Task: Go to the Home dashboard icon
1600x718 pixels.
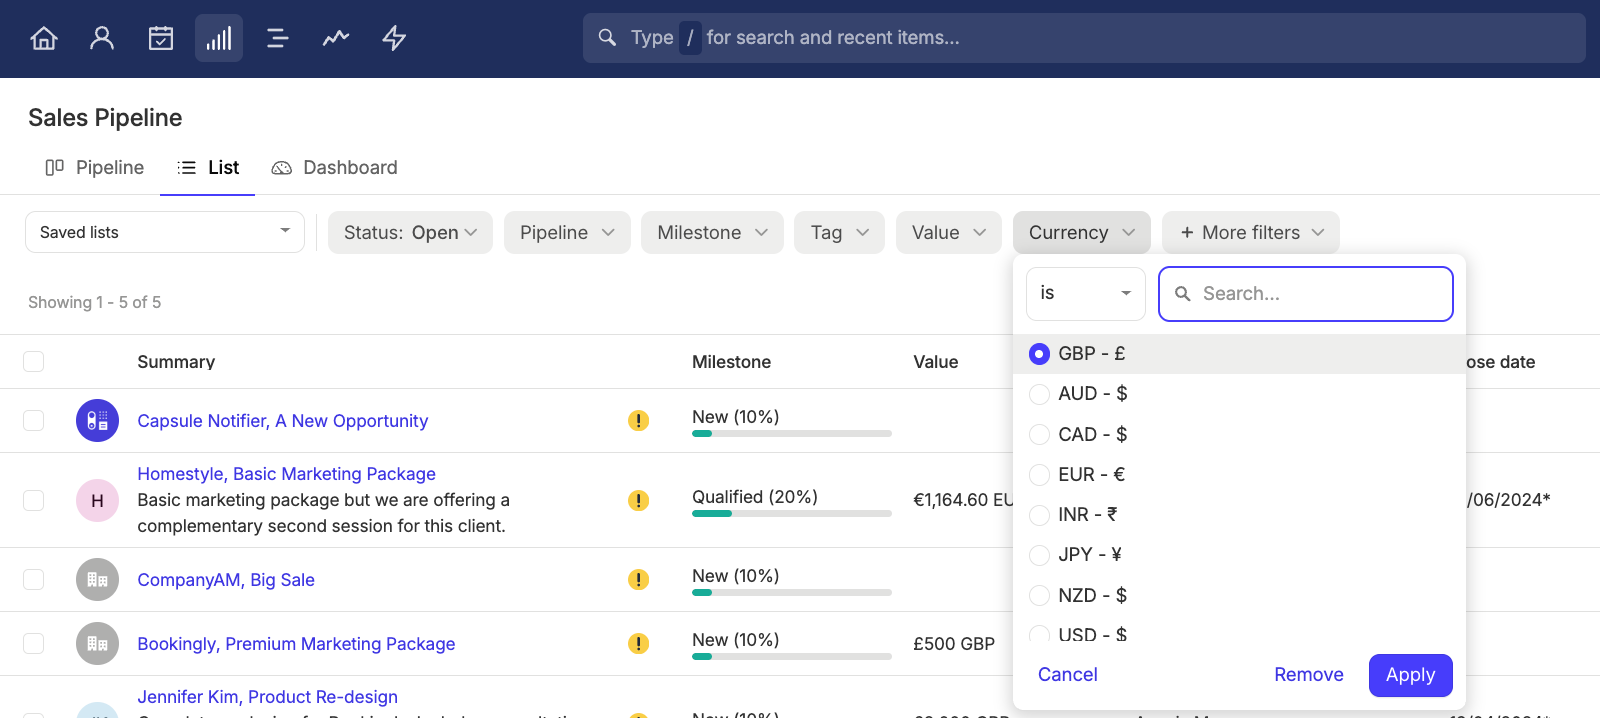Action: tap(44, 38)
